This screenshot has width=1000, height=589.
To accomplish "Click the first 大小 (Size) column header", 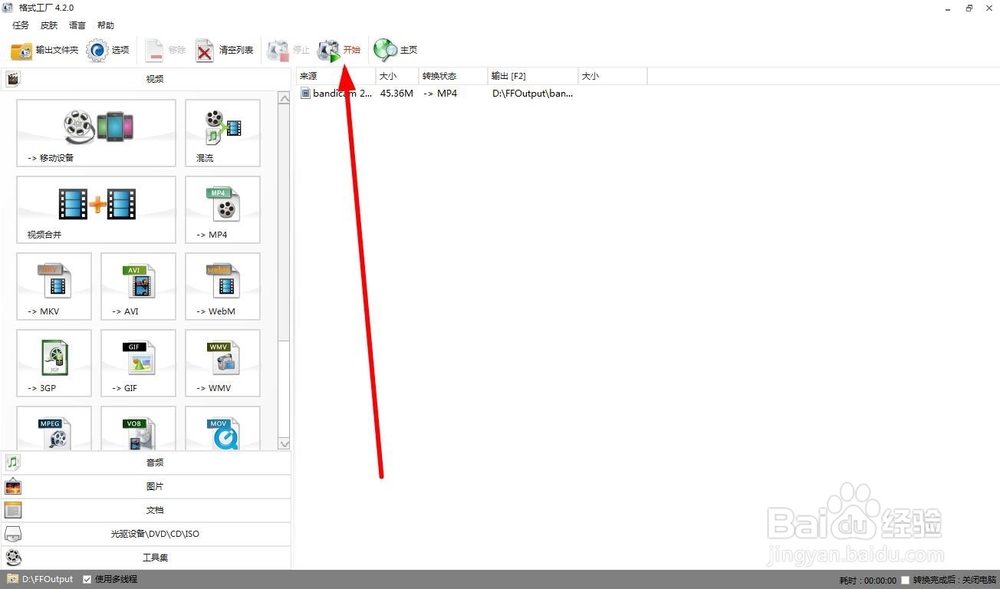I will pyautogui.click(x=397, y=76).
